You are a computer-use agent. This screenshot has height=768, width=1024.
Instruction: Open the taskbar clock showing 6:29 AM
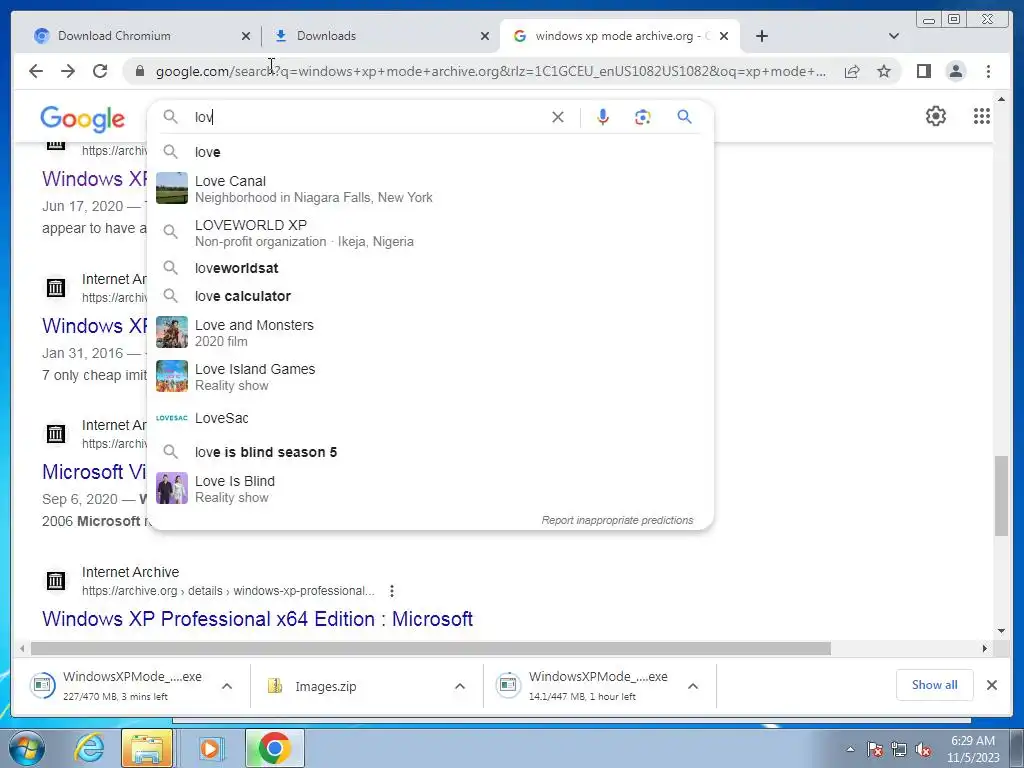coord(972,749)
